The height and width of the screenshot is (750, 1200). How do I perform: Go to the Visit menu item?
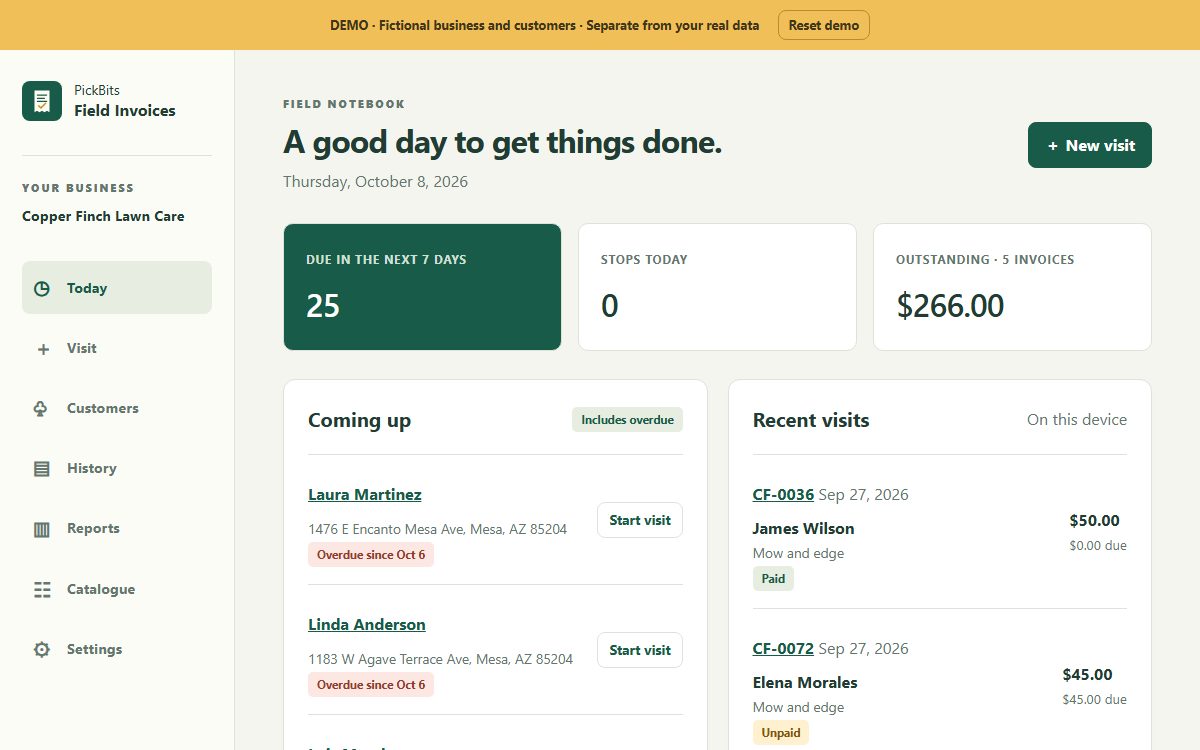117,348
